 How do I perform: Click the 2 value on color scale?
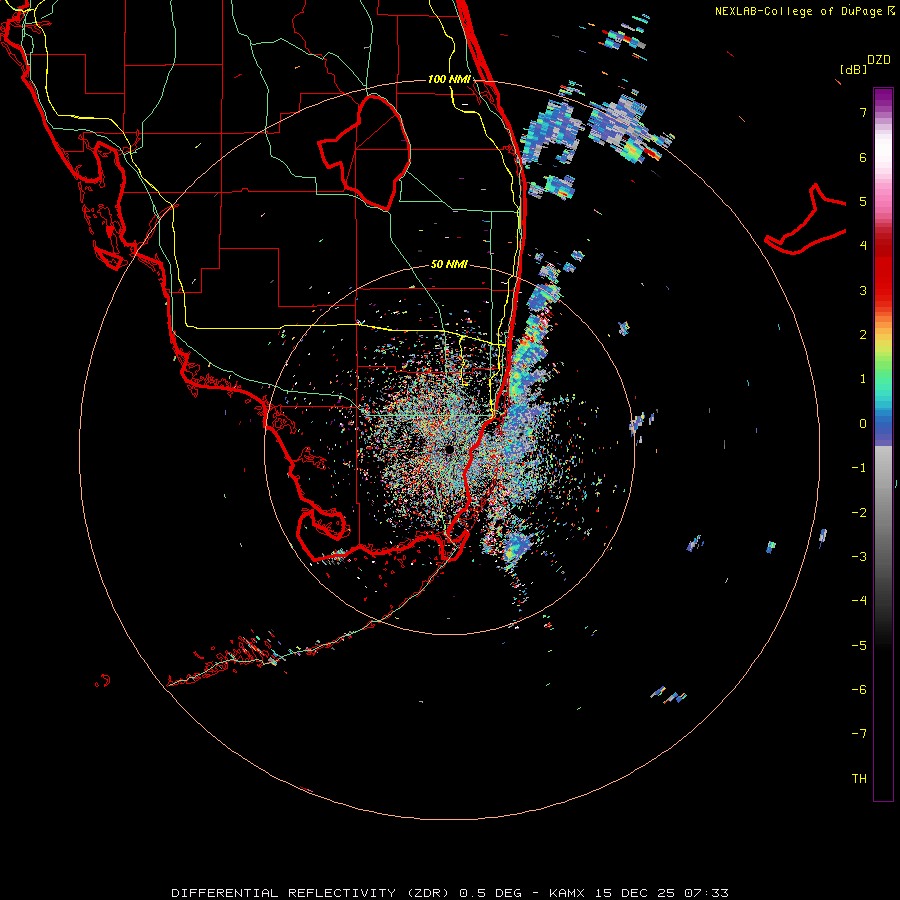[x=863, y=335]
